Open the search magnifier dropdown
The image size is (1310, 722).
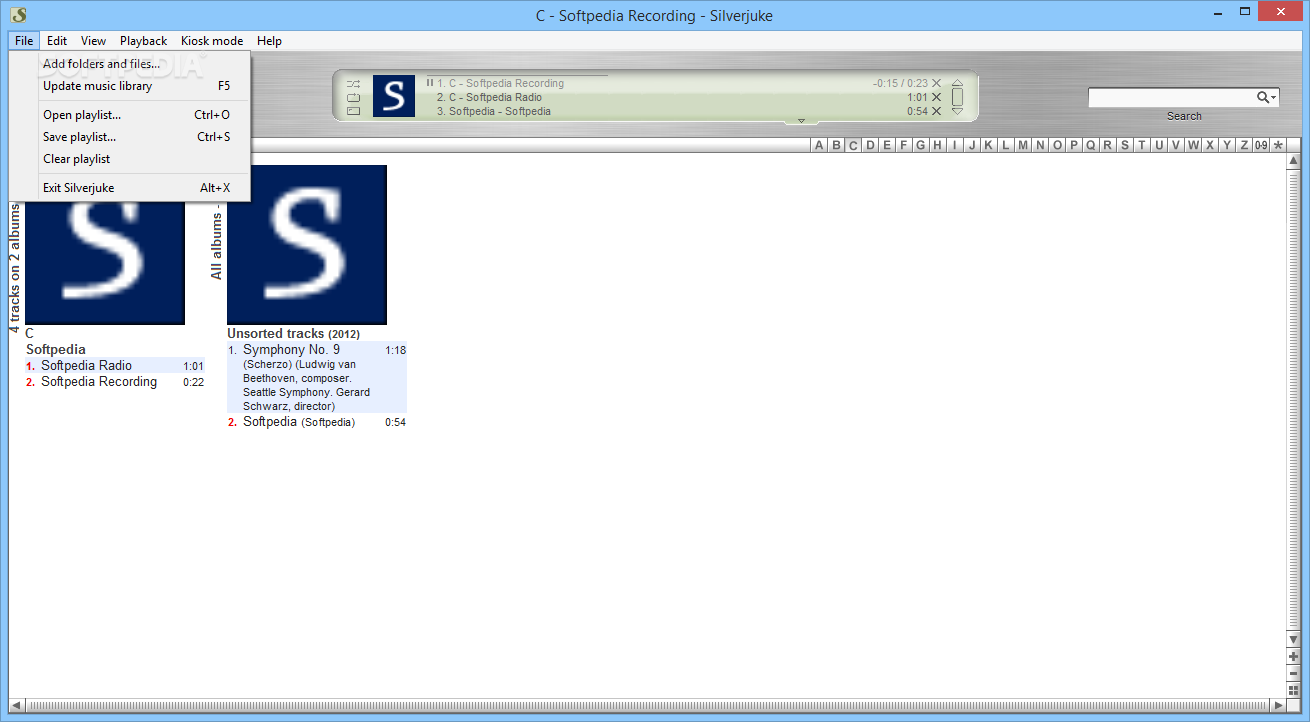click(x=1267, y=97)
